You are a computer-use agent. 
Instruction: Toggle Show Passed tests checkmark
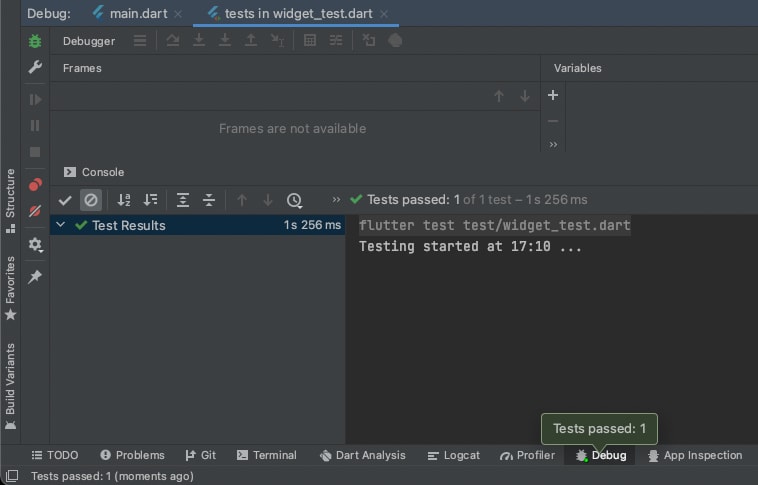click(x=65, y=200)
